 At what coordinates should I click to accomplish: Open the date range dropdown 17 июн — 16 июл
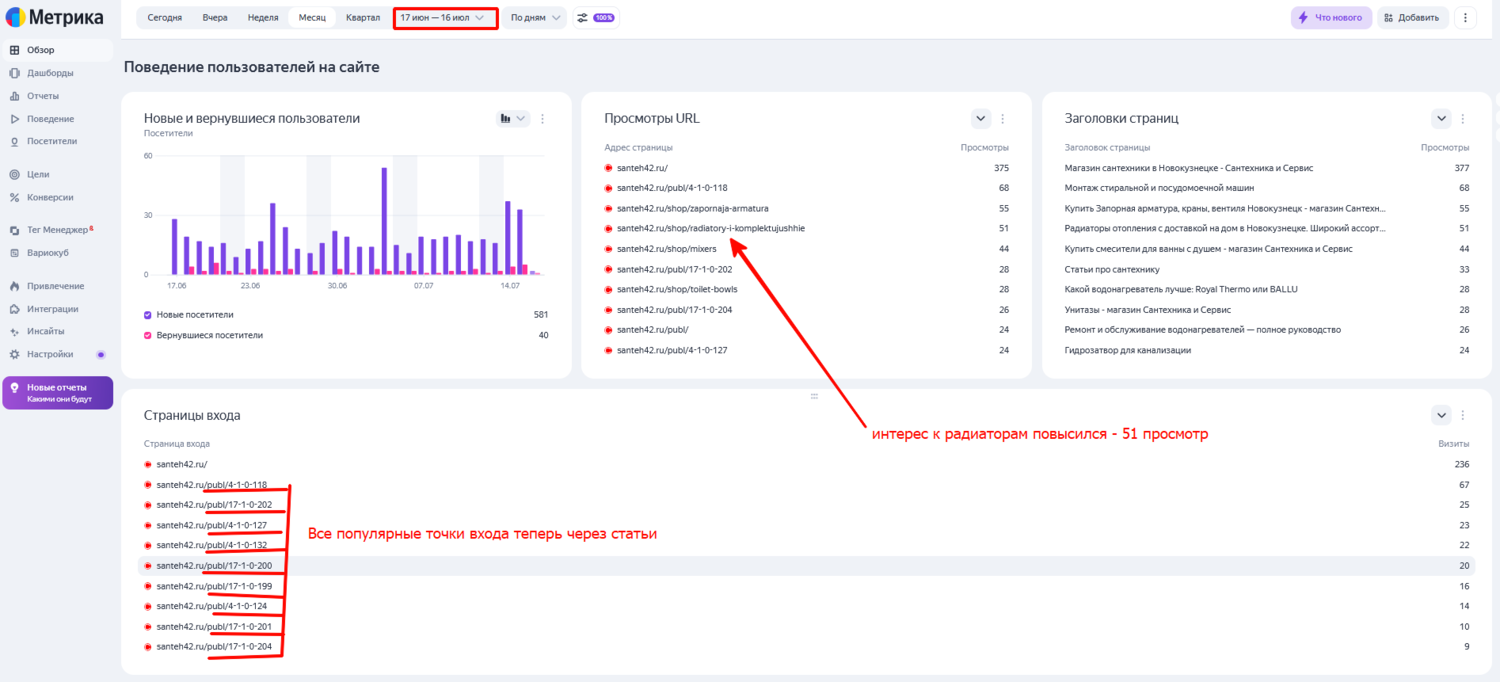(x=445, y=18)
